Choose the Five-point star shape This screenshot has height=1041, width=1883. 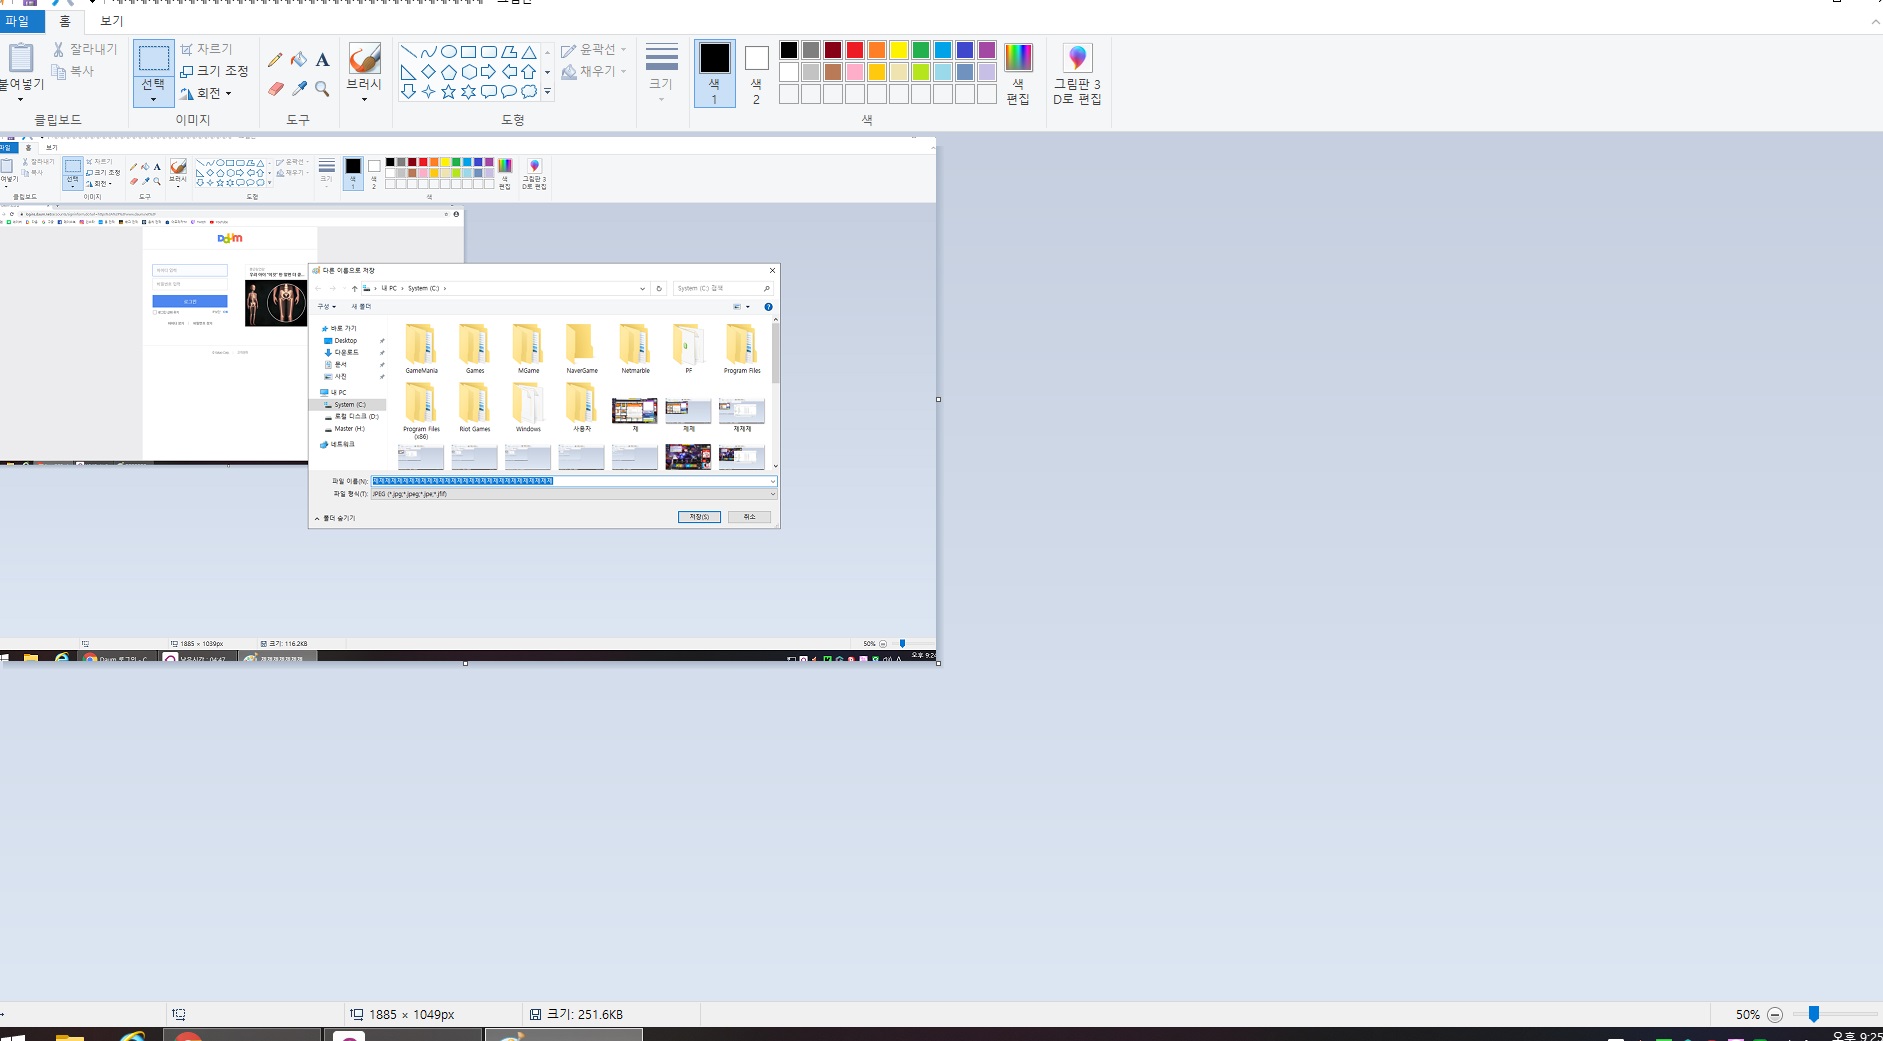[x=449, y=91]
